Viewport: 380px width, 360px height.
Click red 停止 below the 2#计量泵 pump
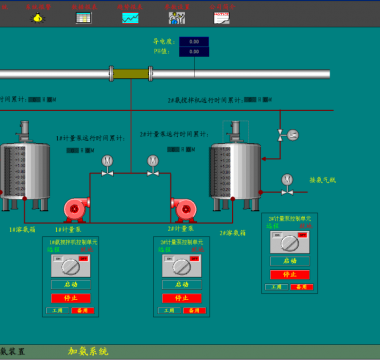[x=182, y=298]
